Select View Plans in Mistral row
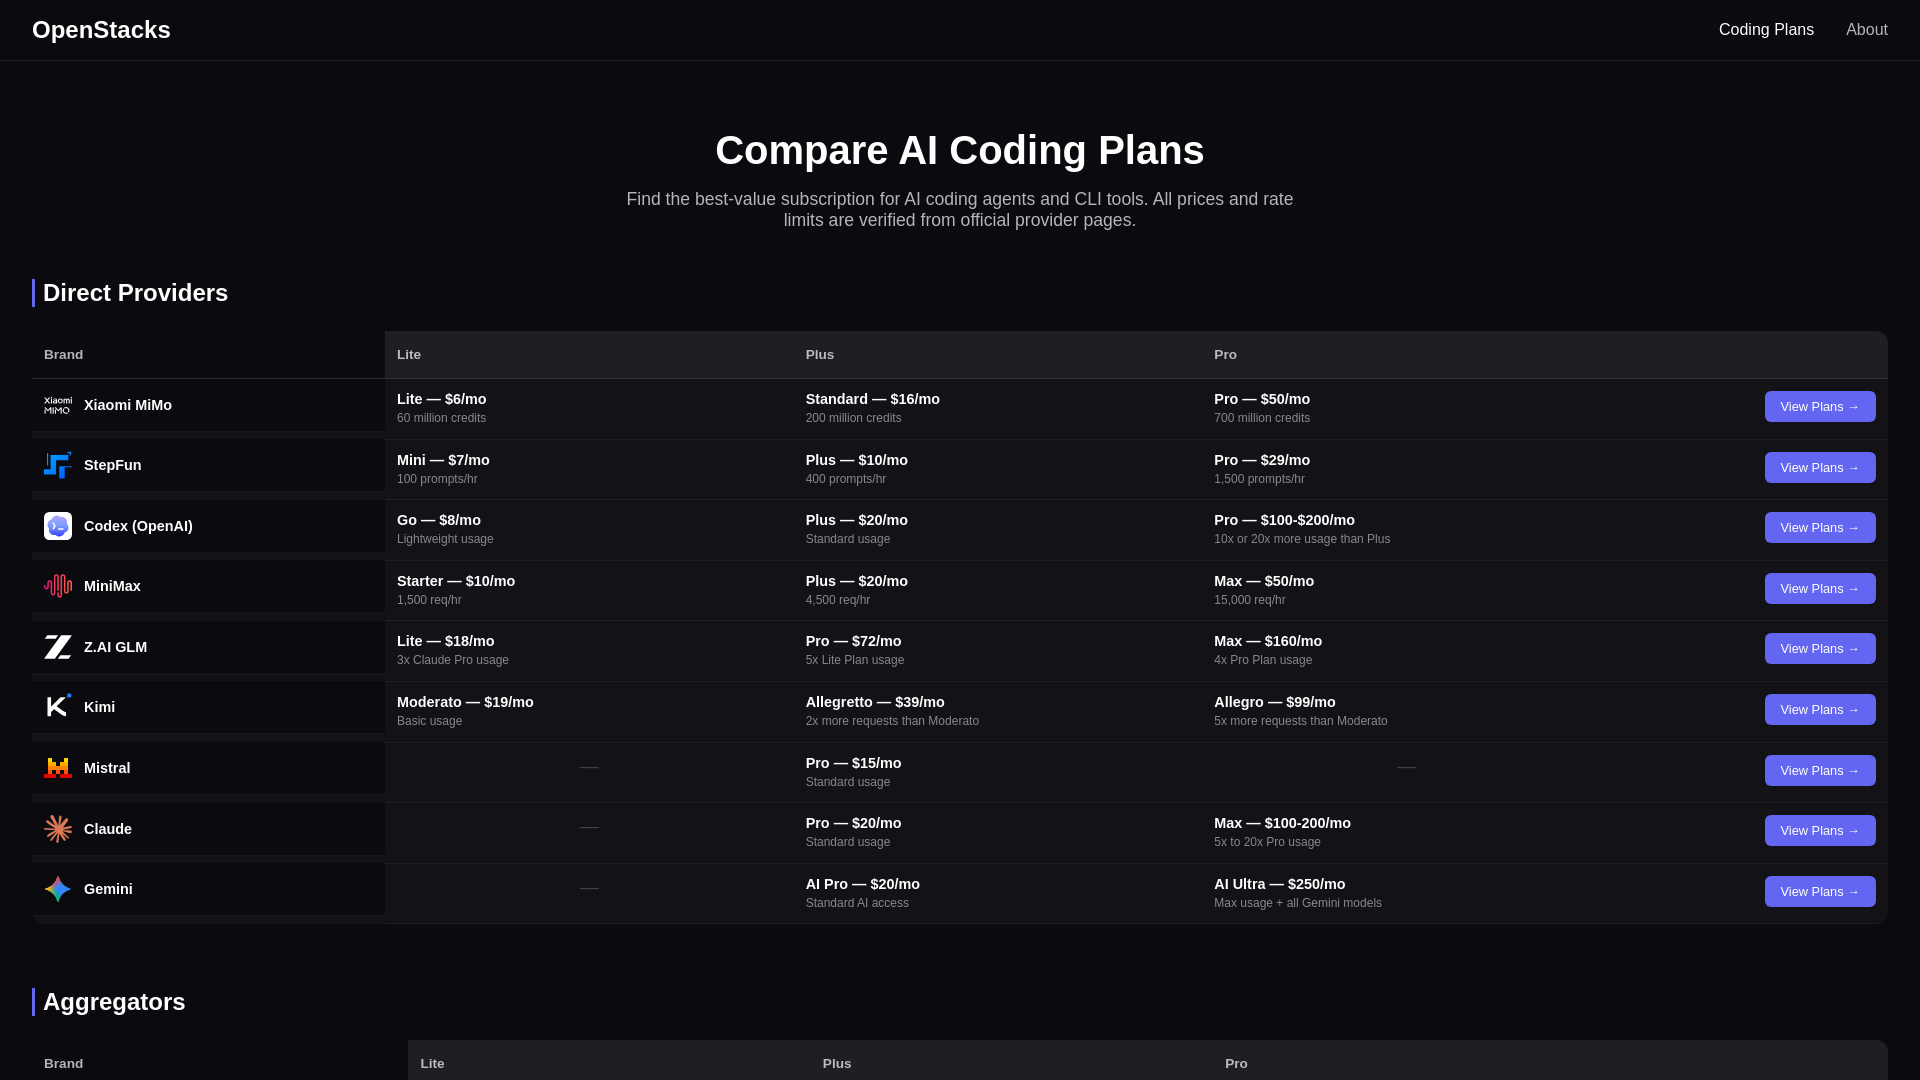 pos(1819,771)
